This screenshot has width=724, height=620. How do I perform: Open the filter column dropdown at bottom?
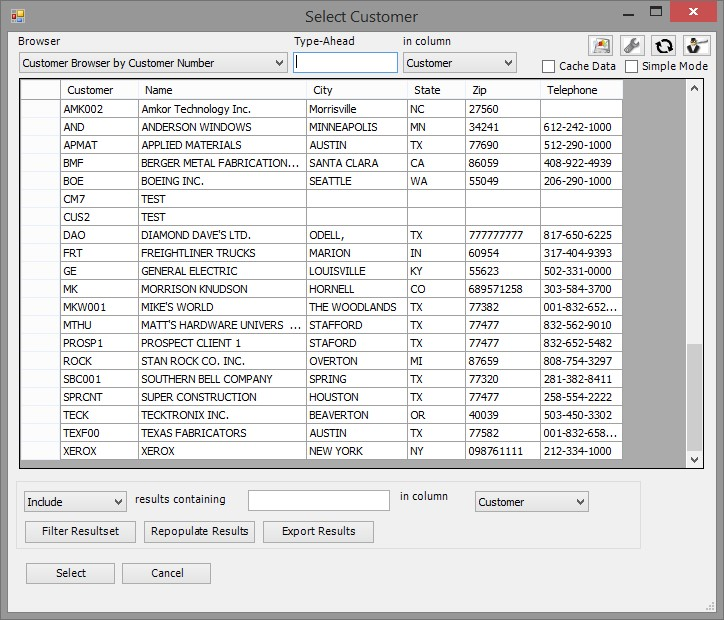(531, 502)
